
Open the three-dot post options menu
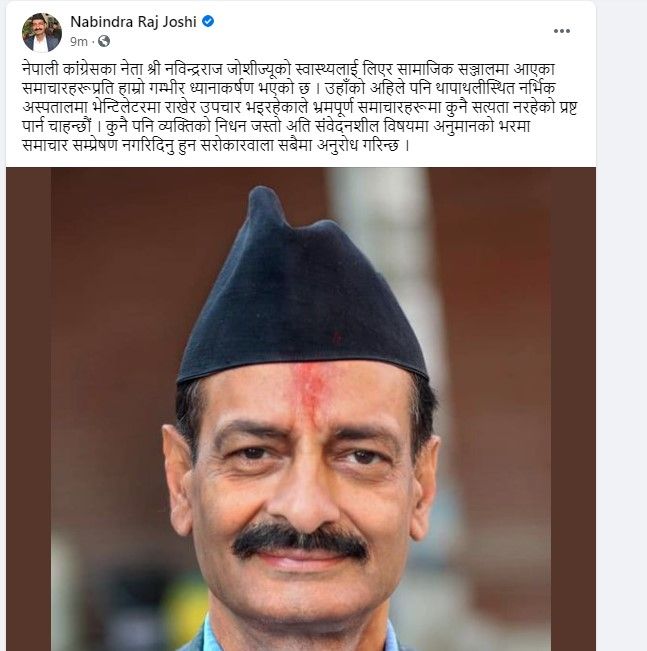point(561,31)
